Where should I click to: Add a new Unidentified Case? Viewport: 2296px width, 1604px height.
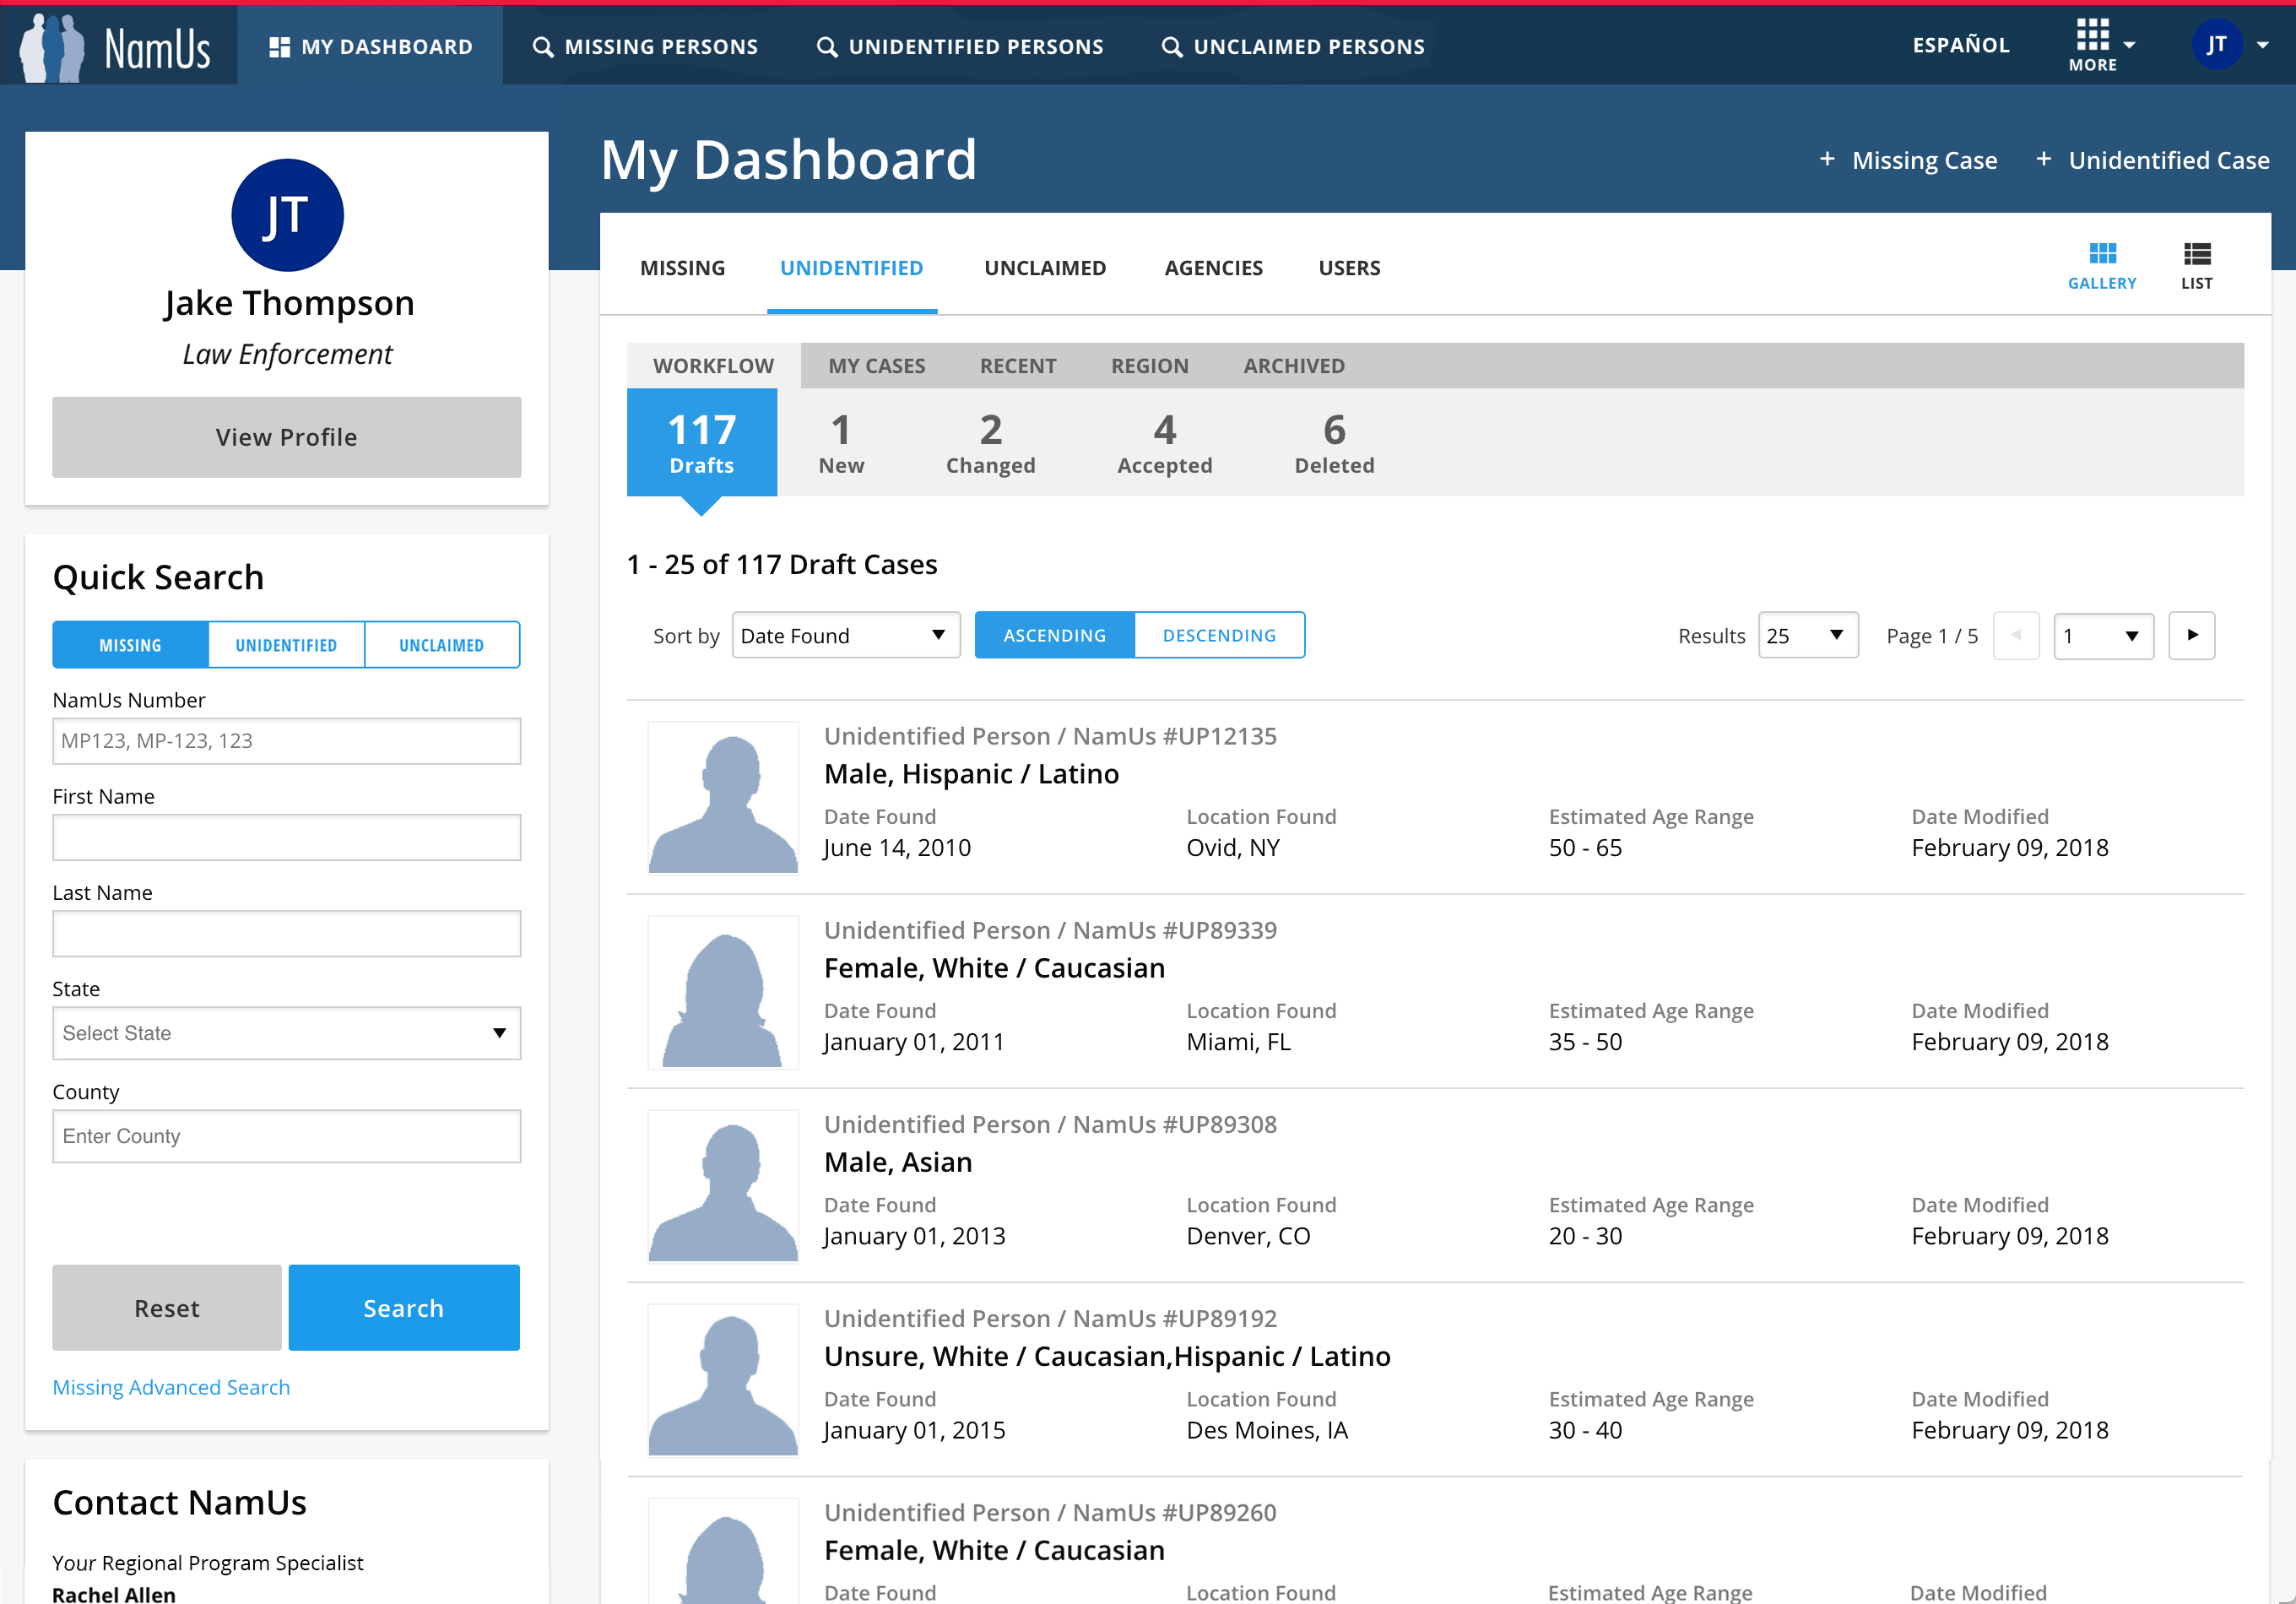coord(2152,160)
